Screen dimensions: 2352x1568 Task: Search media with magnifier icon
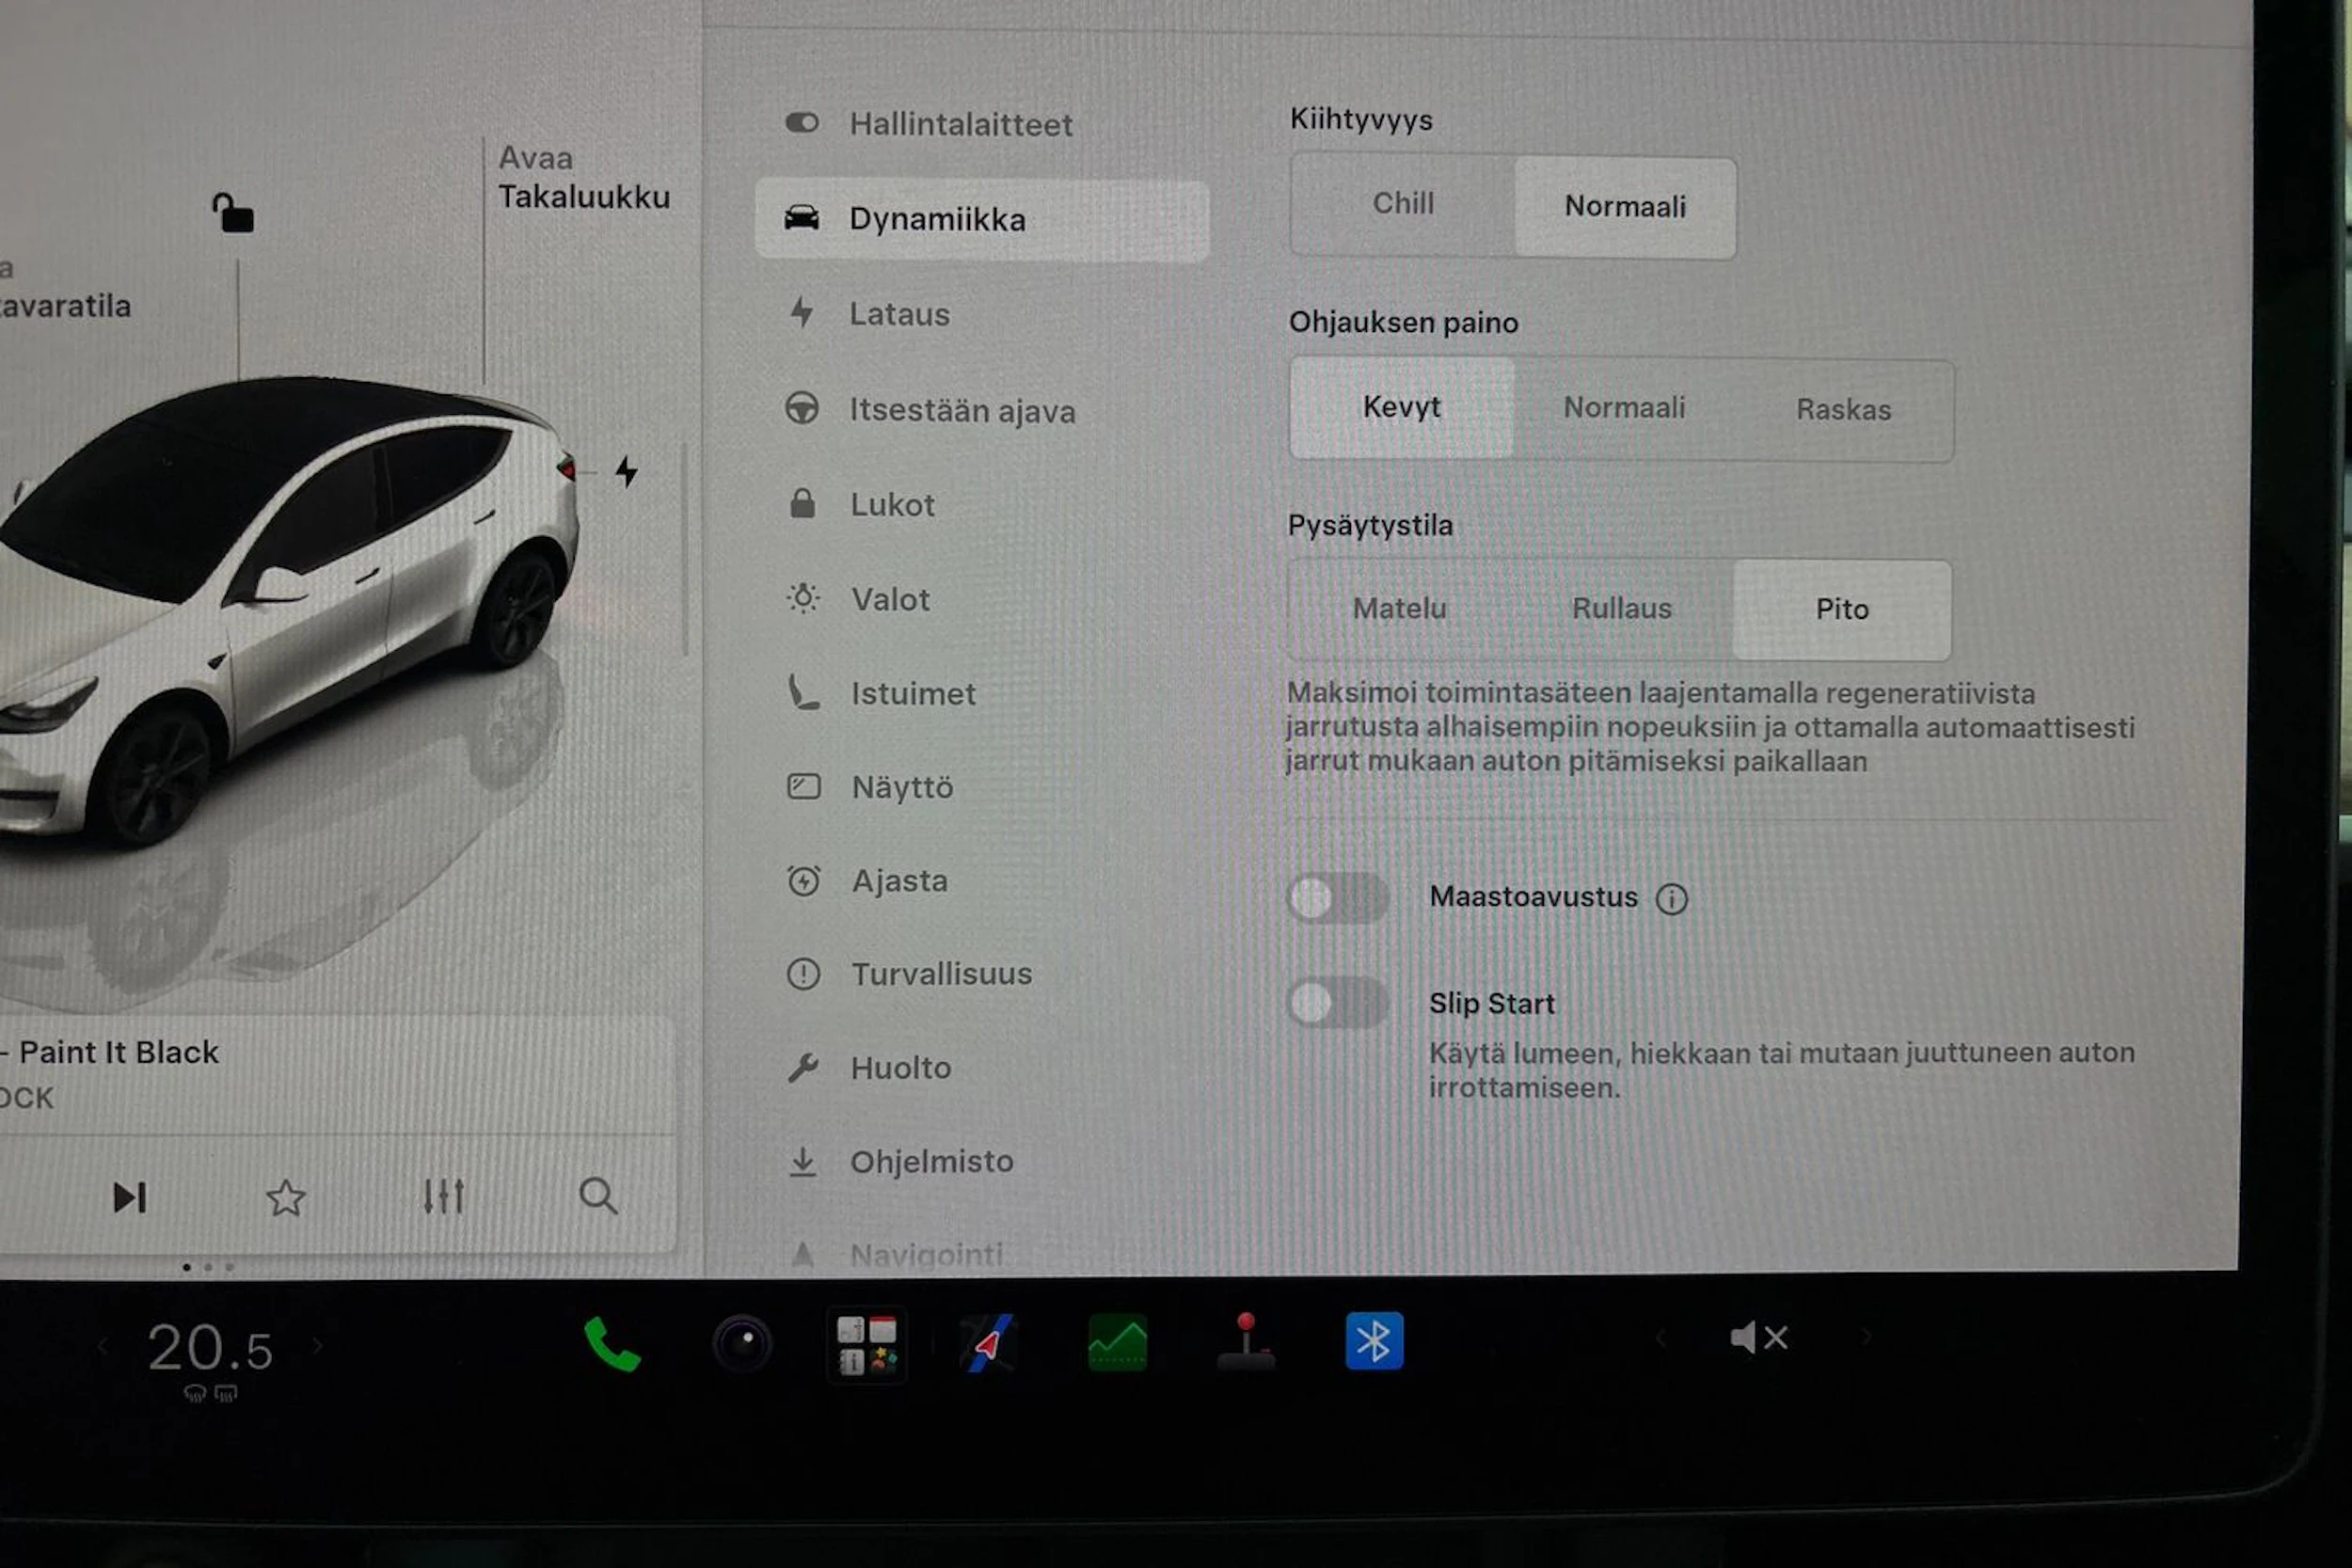(x=598, y=1195)
